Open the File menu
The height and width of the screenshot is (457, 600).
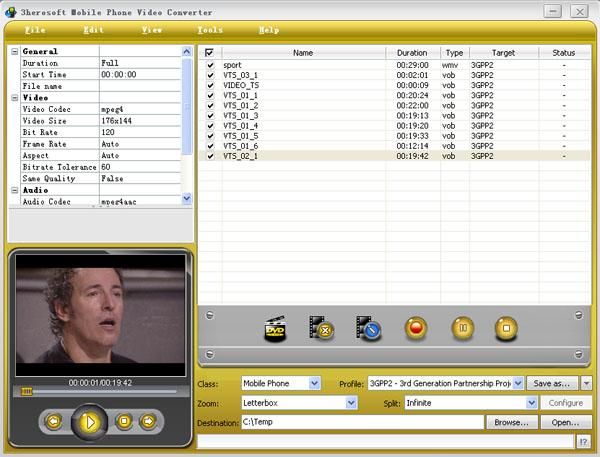(x=35, y=30)
